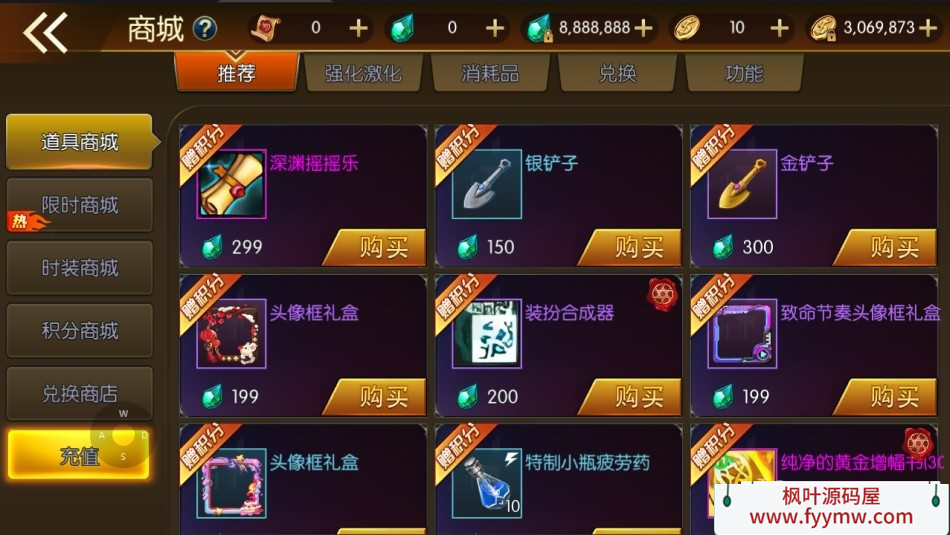Click the 充值 recharge button
Image resolution: width=950 pixels, height=535 pixels.
click(x=79, y=455)
